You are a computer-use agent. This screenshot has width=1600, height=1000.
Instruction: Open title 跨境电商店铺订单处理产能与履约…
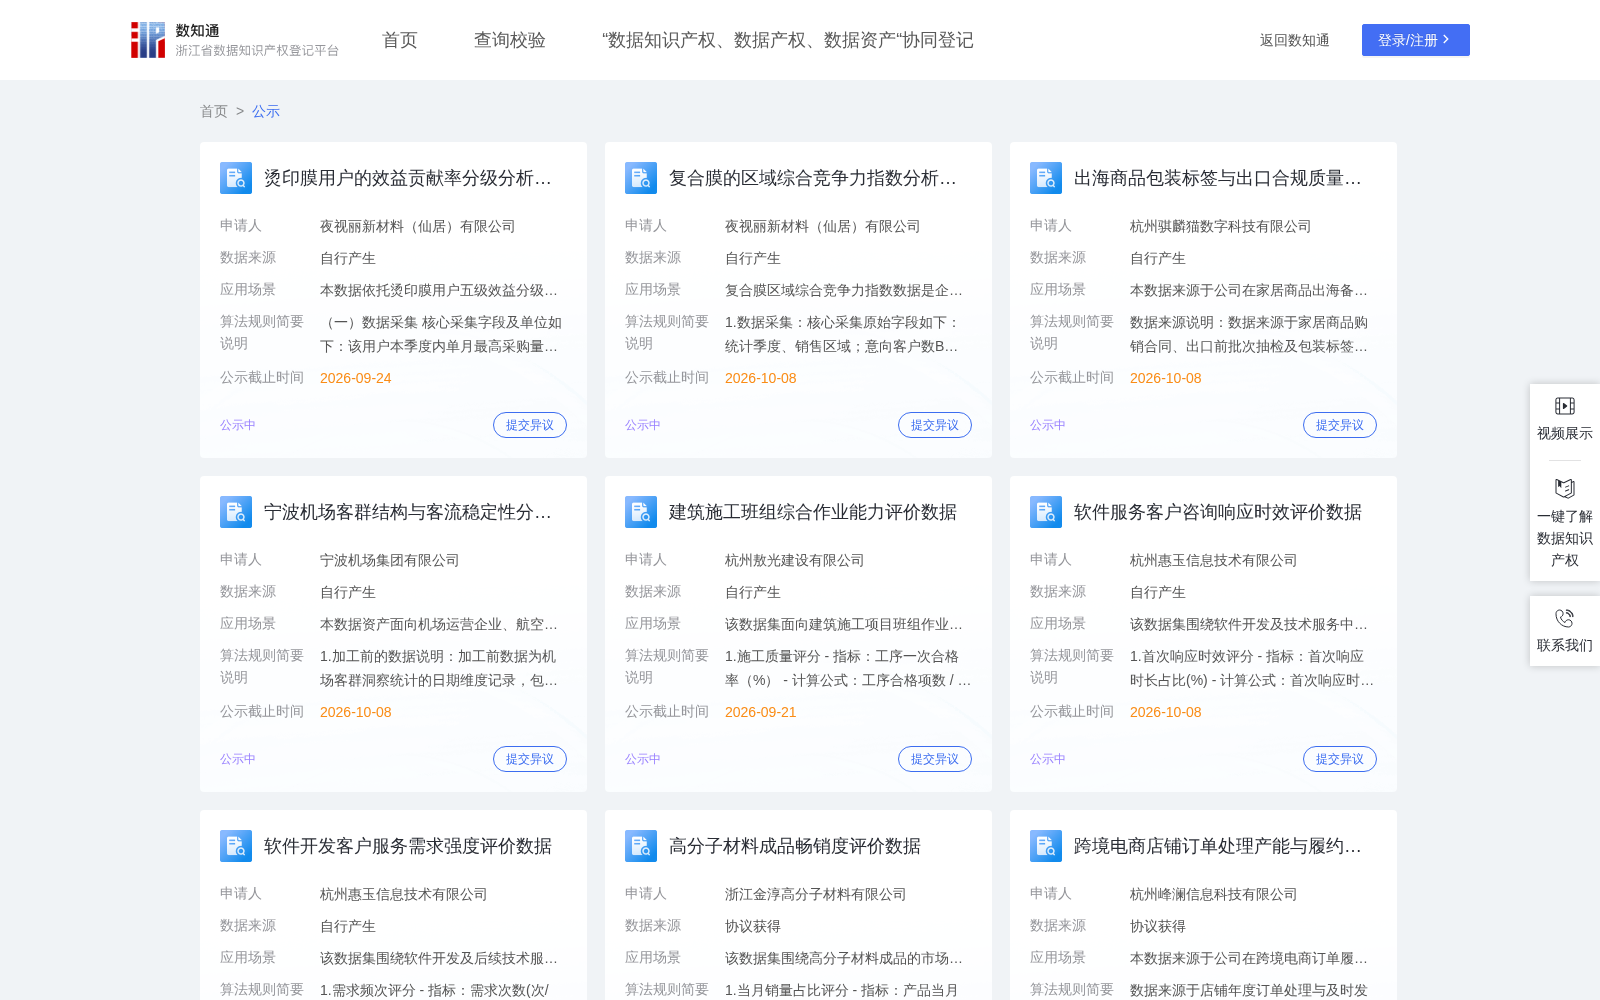(1218, 846)
